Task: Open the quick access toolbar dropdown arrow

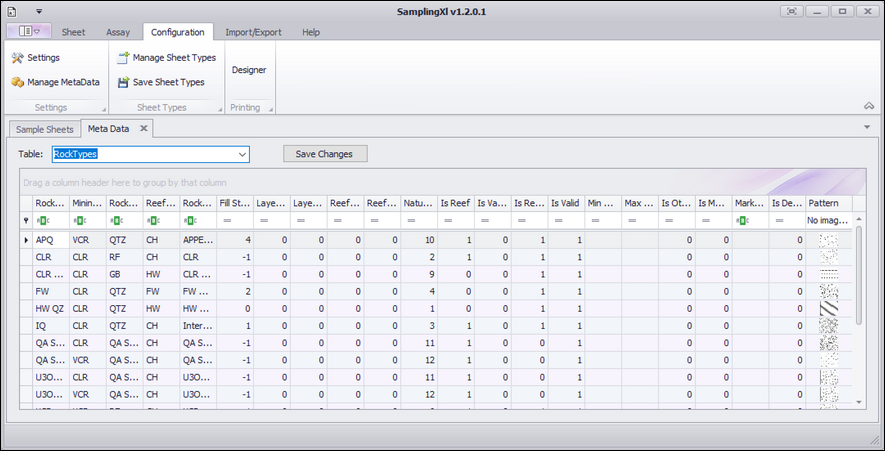Action: point(38,11)
